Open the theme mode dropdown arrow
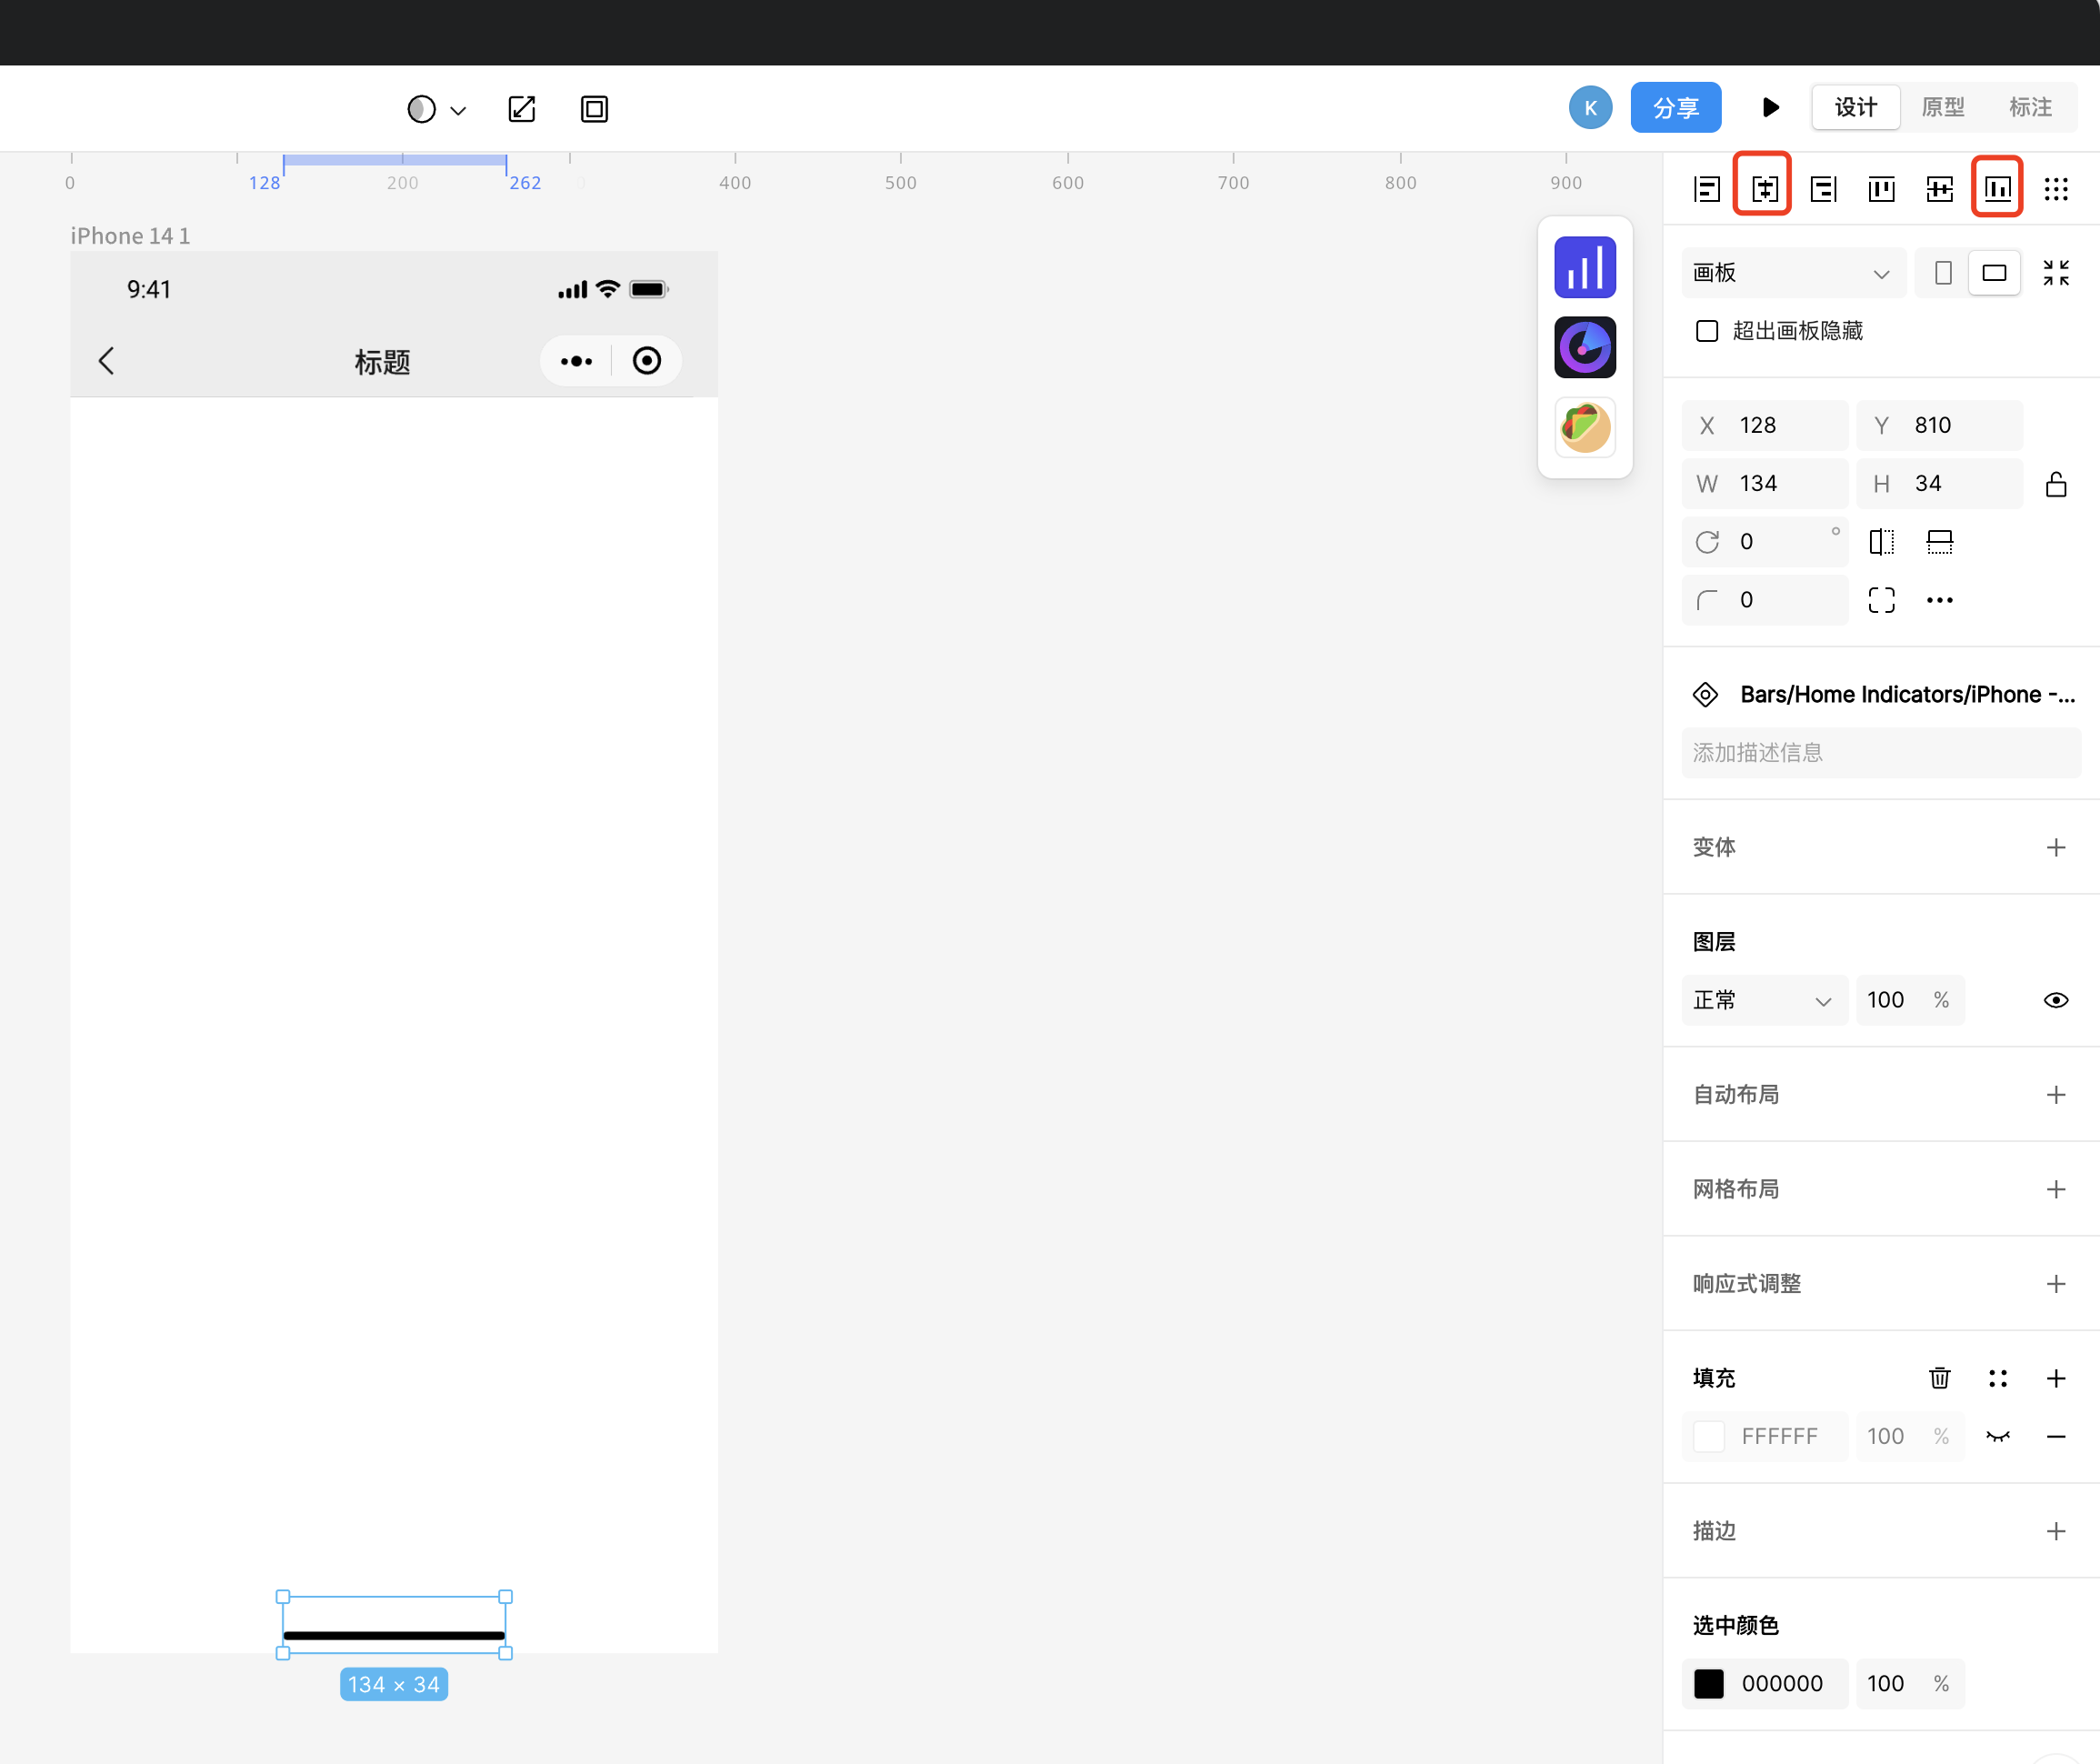The height and width of the screenshot is (1764, 2100). tap(458, 110)
